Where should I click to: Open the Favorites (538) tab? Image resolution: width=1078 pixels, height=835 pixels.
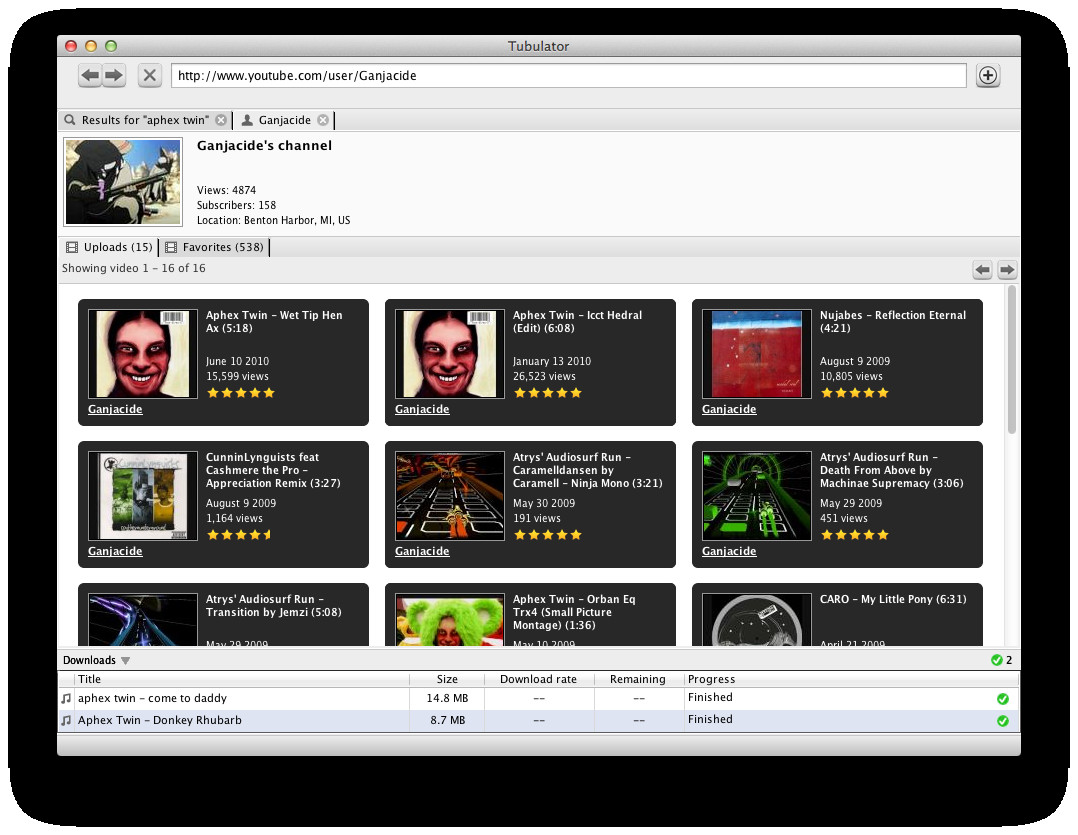pyautogui.click(x=214, y=247)
